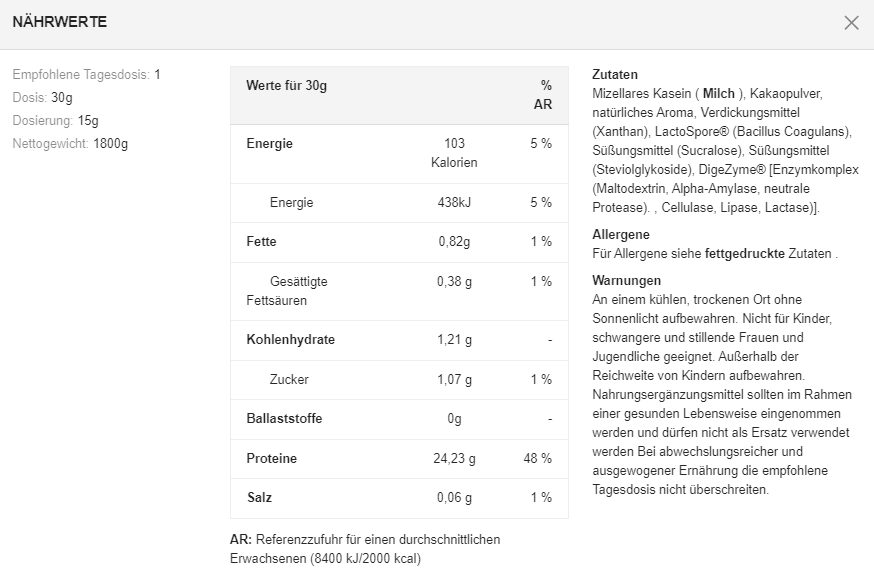Click the AR Referenzzufuhr footnote
Viewport: 874px width, 574px height.
[364, 549]
